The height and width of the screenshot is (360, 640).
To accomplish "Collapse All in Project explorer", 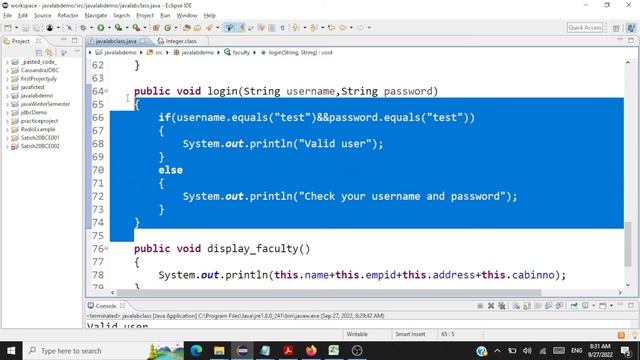I will (39, 53).
